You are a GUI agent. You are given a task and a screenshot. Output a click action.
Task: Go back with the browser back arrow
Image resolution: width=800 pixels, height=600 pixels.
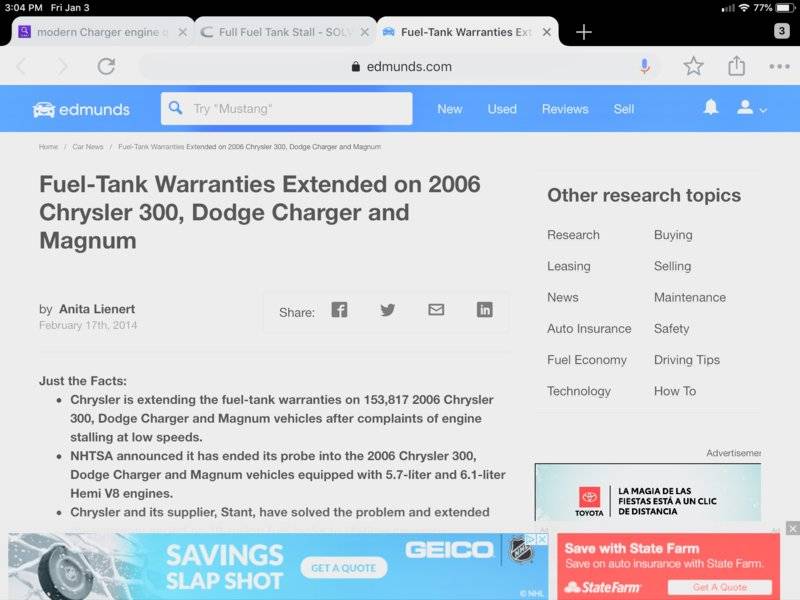click(x=21, y=66)
